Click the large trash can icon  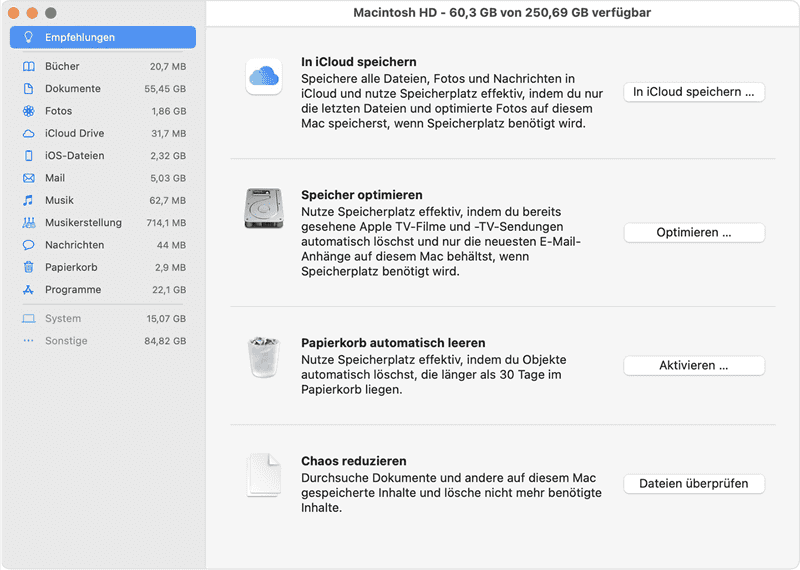tap(264, 357)
